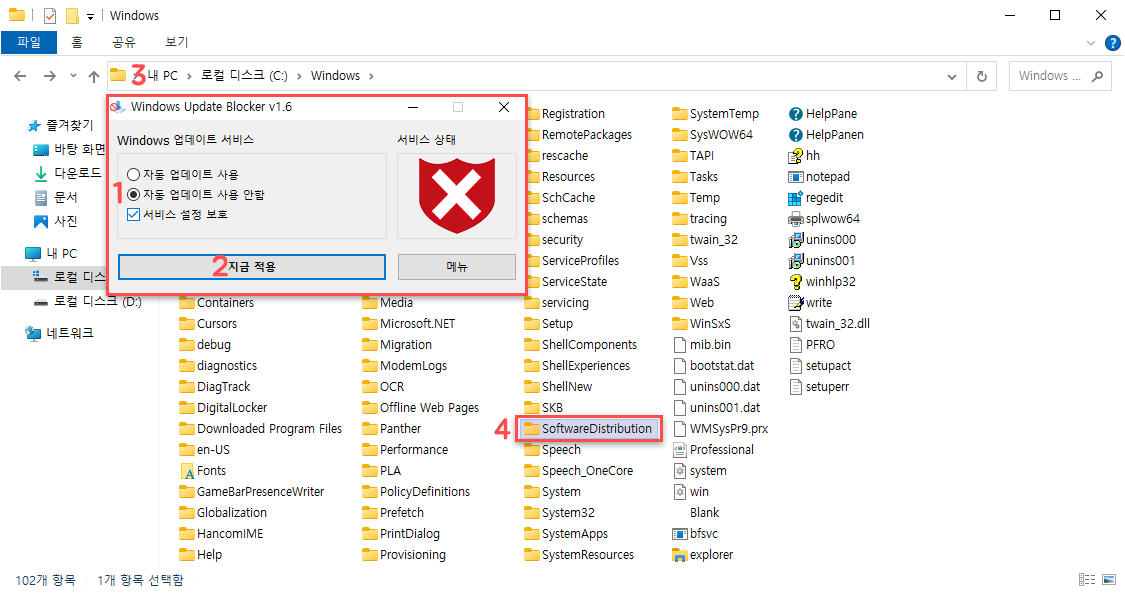Select the notepad application icon

point(795,177)
